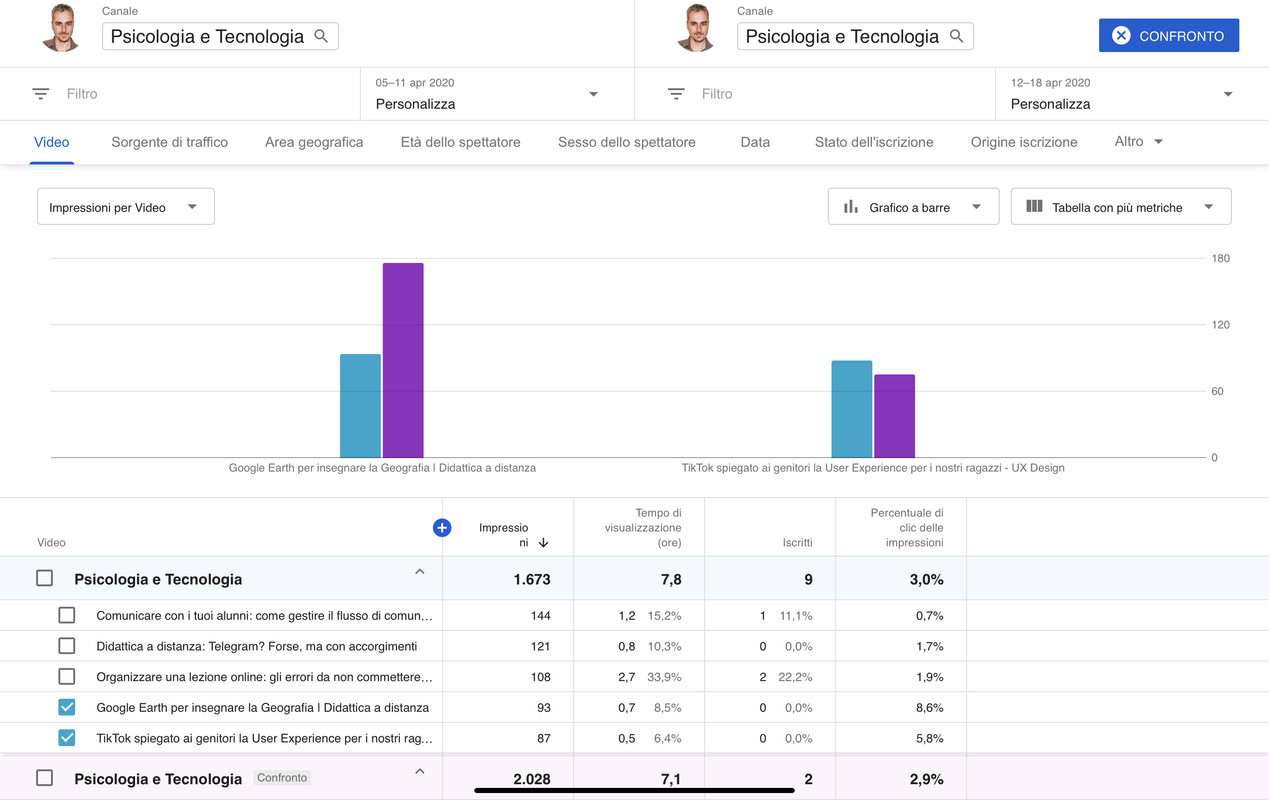Click blue bar for Google Earth video
The image size is (1269, 800).
(360, 406)
